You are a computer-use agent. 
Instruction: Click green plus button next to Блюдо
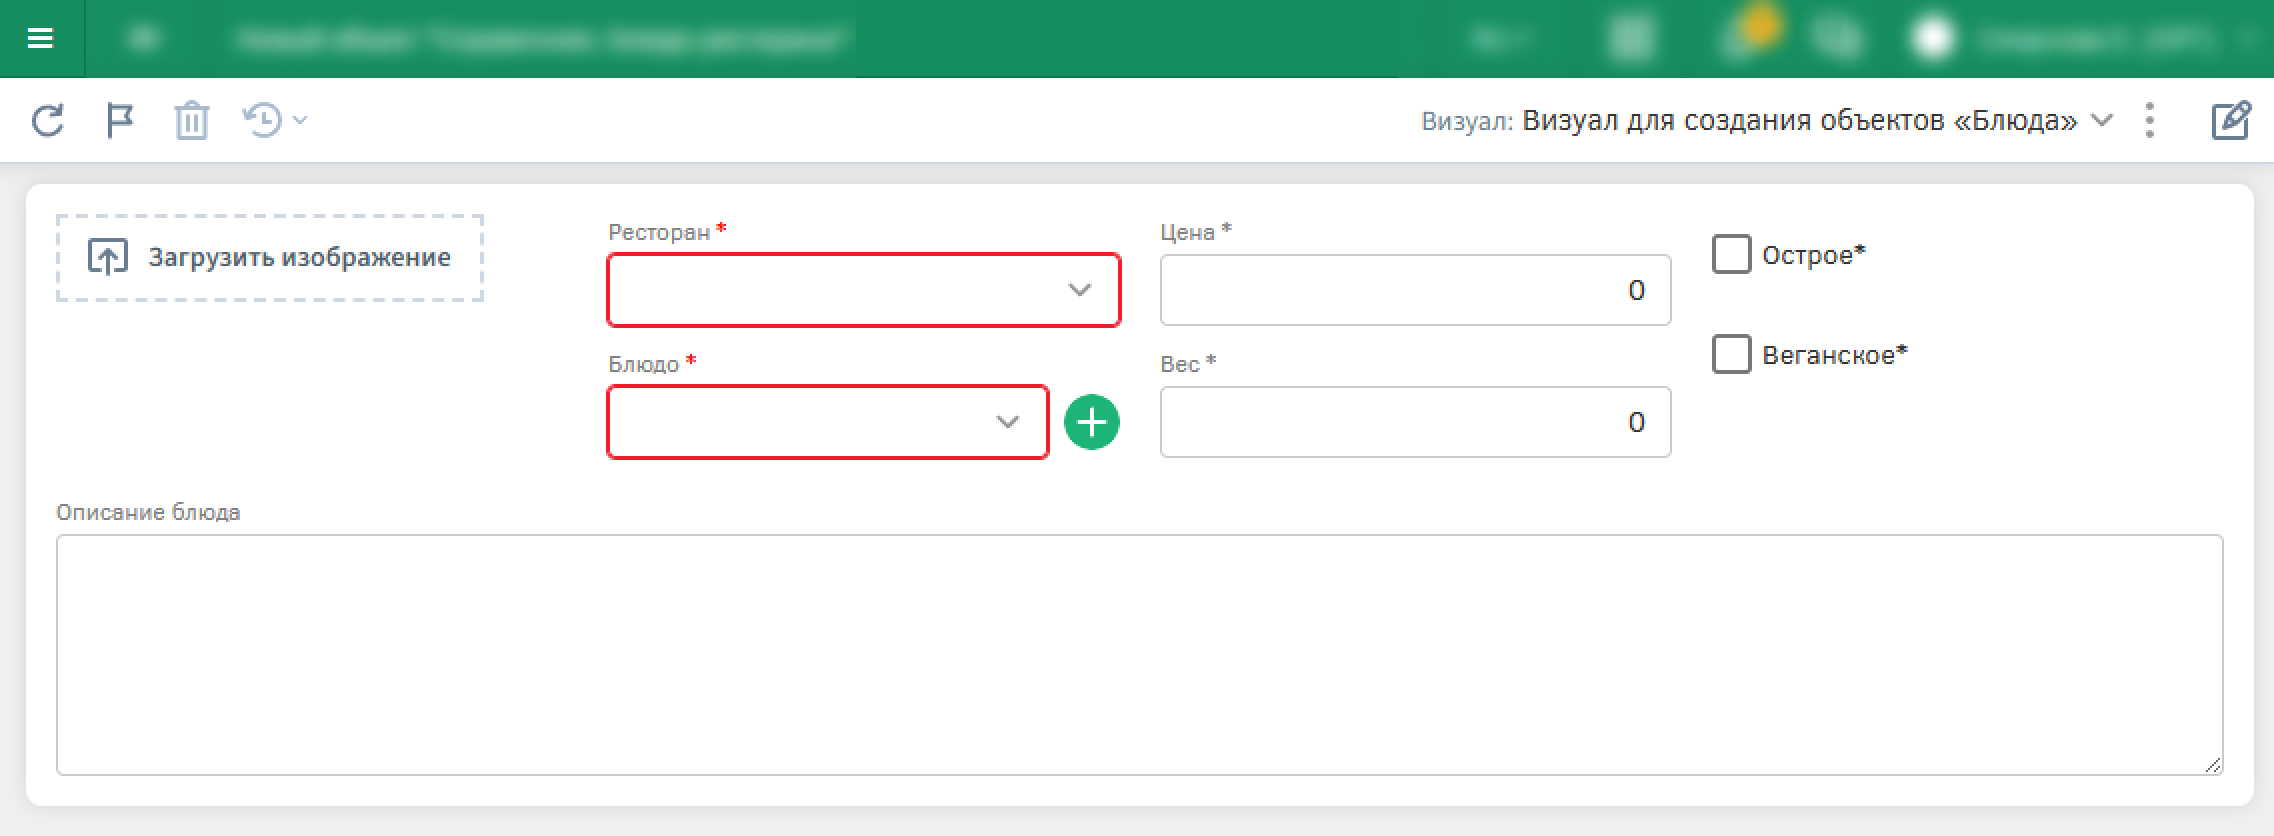pyautogui.click(x=1091, y=422)
